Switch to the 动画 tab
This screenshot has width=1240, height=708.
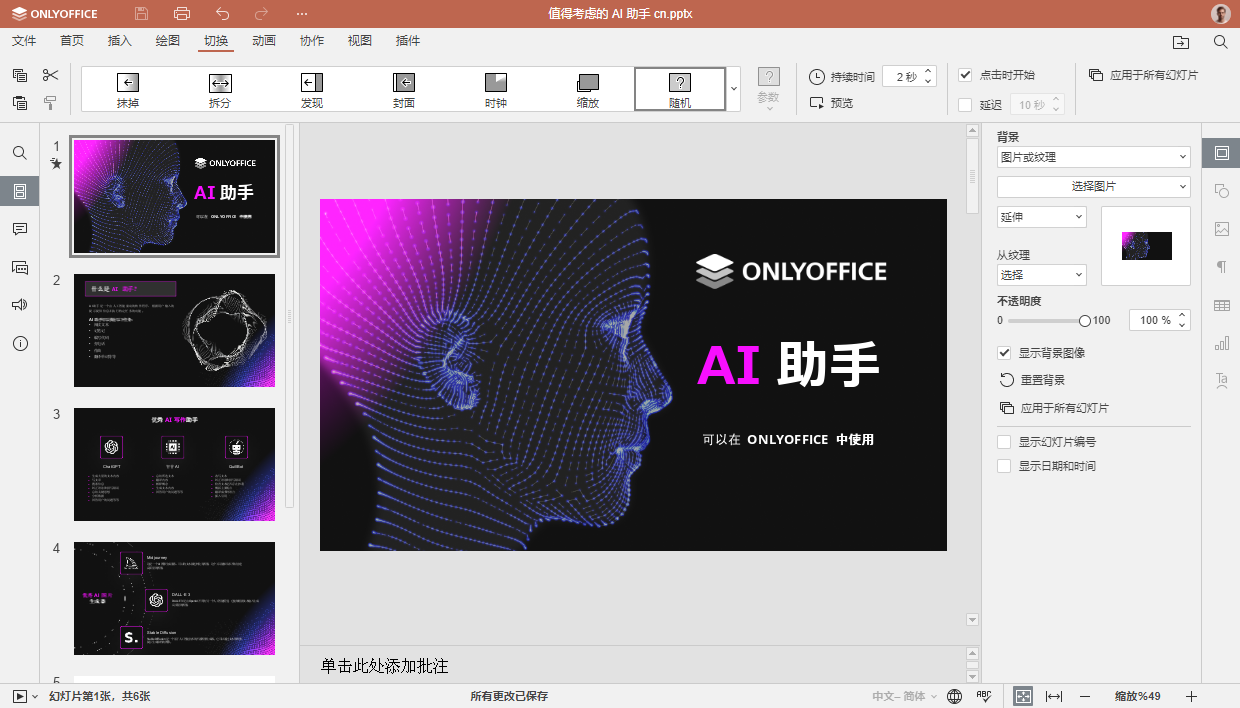coord(264,41)
